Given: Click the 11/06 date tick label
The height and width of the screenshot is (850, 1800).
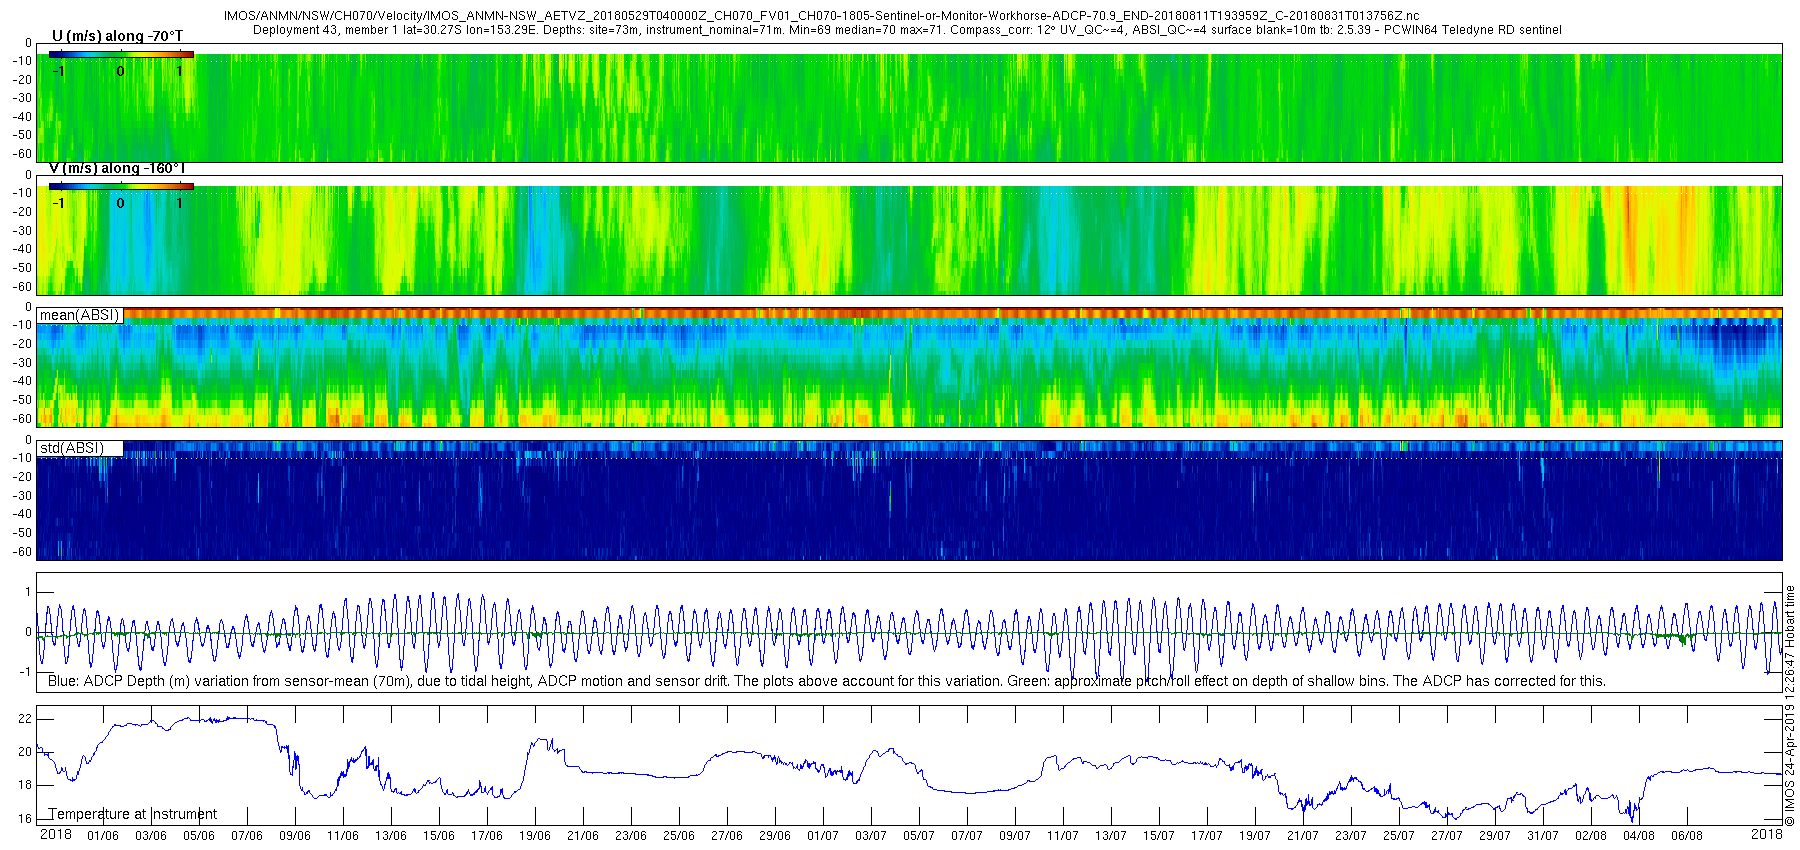Looking at the screenshot, I should pos(343,836).
